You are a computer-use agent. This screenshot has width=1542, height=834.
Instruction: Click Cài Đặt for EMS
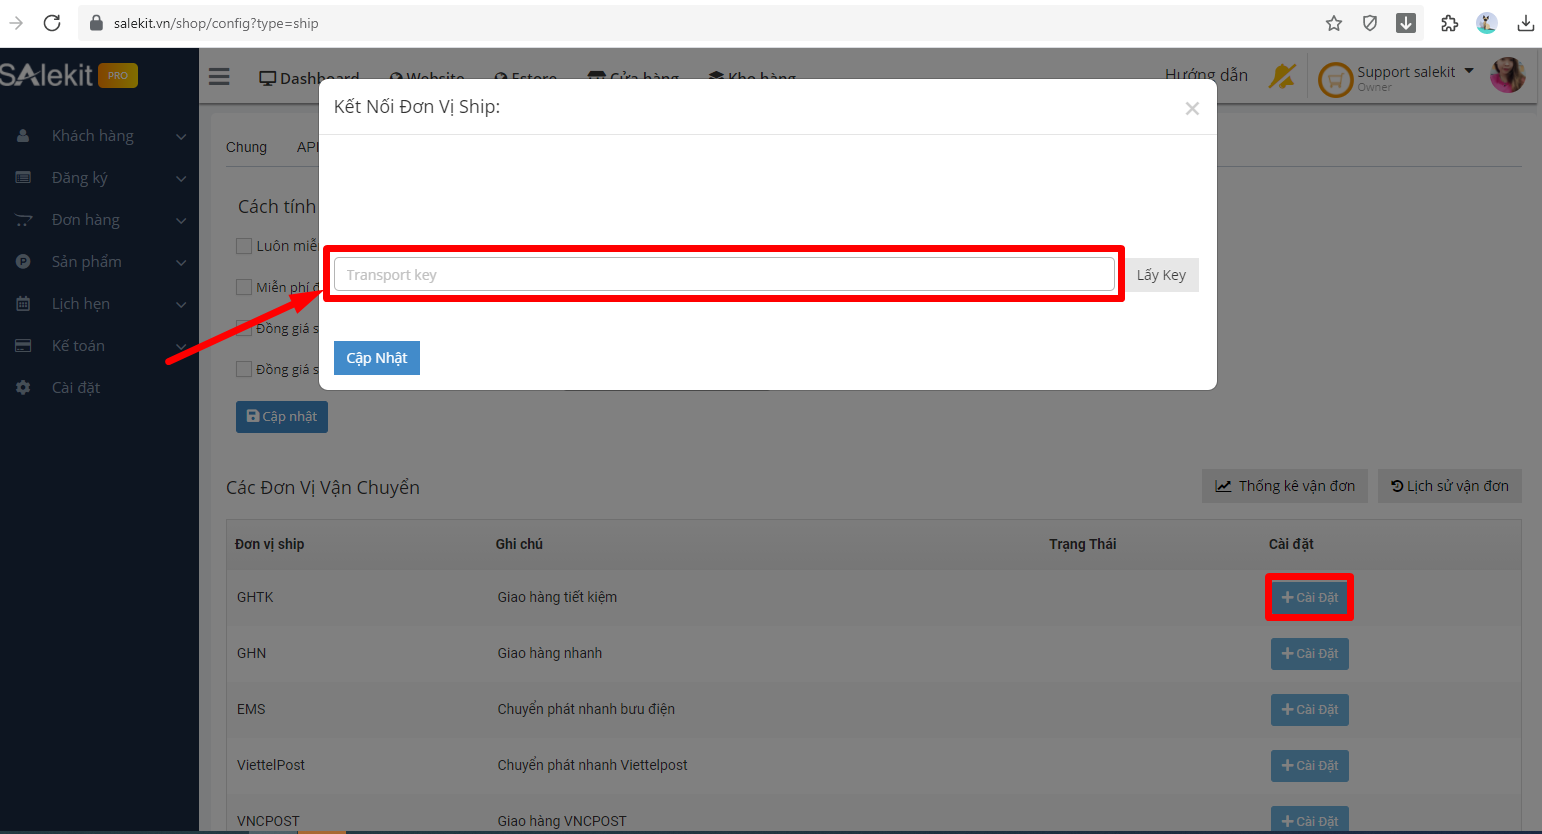click(x=1310, y=709)
